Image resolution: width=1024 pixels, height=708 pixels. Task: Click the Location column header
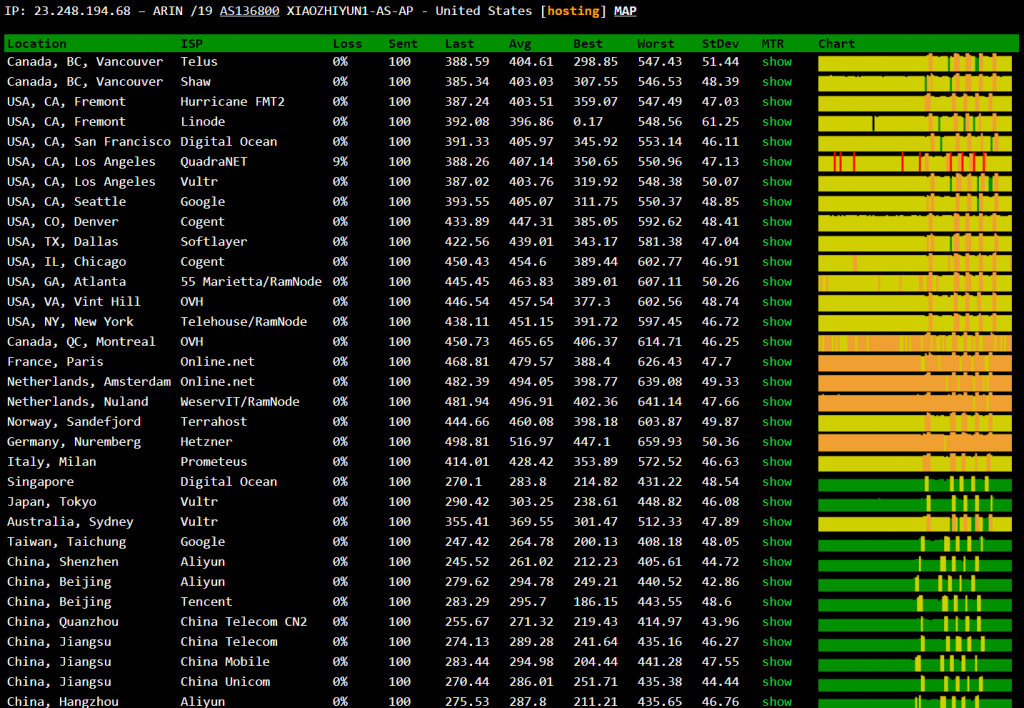click(37, 44)
